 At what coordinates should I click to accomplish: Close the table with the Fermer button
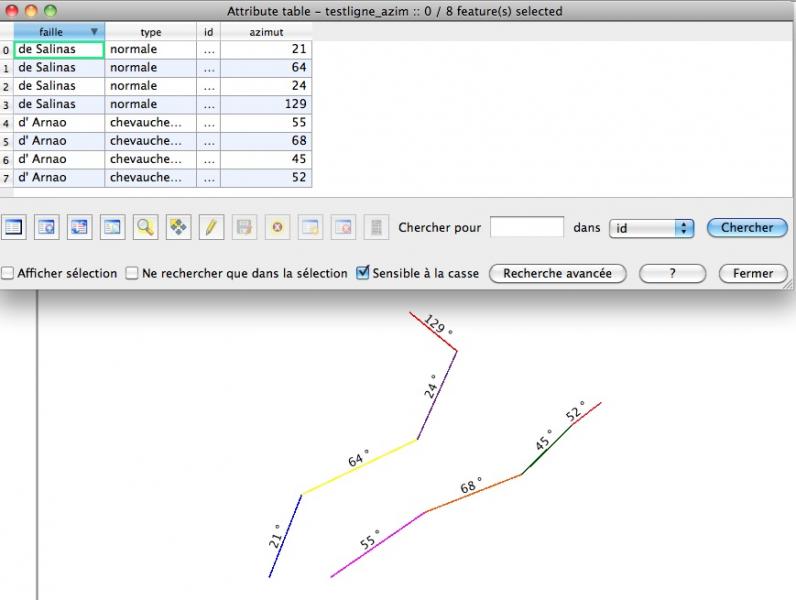pos(752,273)
